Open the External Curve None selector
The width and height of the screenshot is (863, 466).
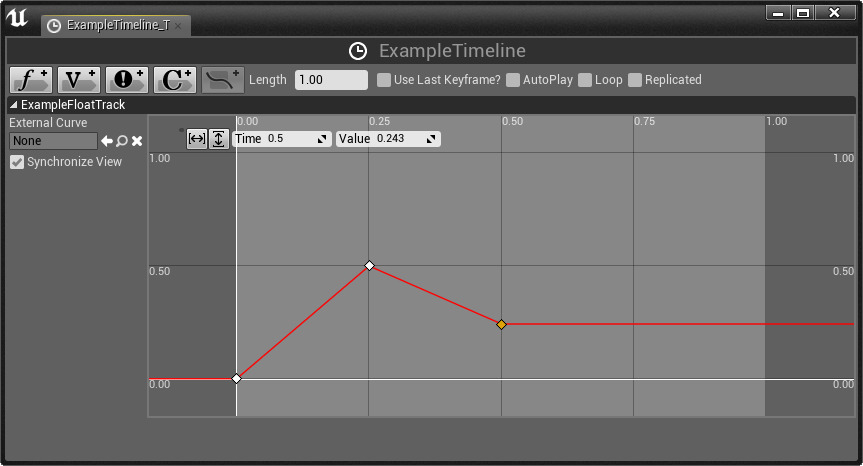[53, 141]
